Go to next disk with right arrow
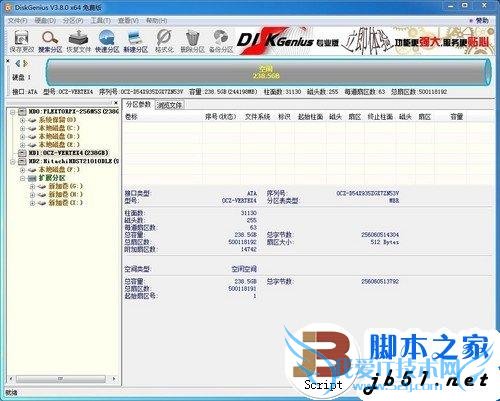500x401 pixels. (x=25, y=63)
